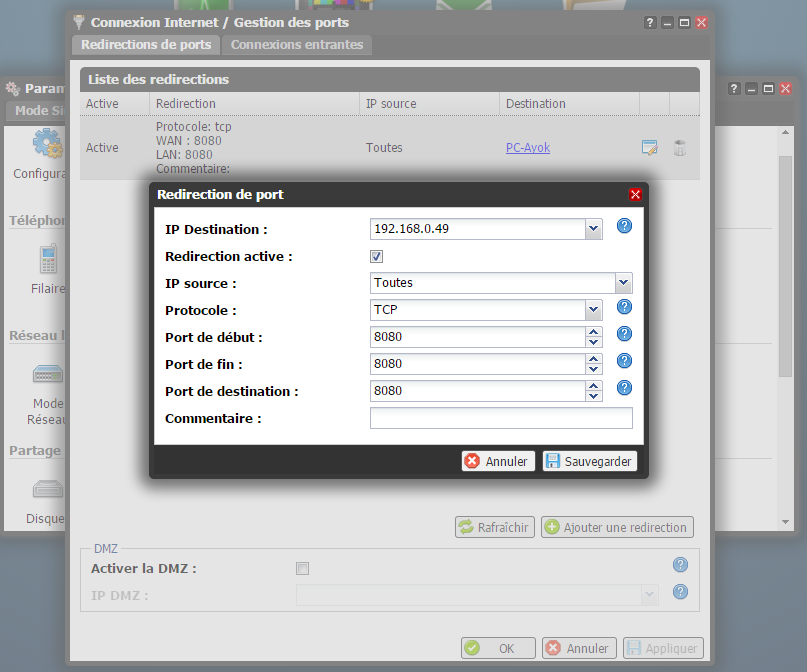Switch to the Connexions entrantes tab
Image resolution: width=807 pixels, height=672 pixels.
click(x=297, y=45)
